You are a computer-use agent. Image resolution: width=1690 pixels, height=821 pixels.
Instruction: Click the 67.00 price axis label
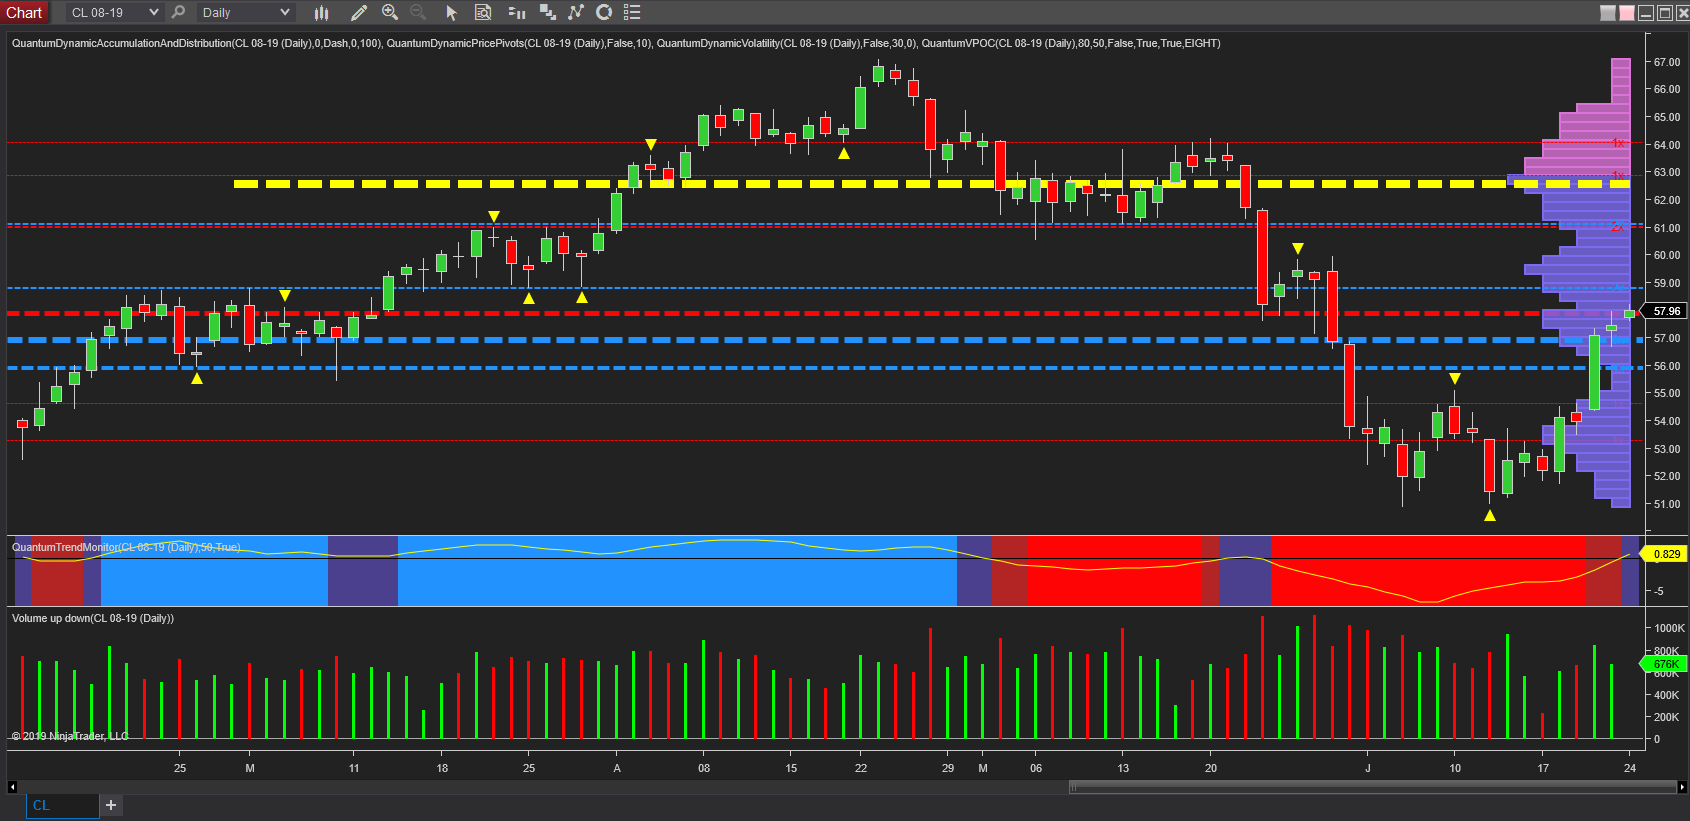pyautogui.click(x=1666, y=62)
